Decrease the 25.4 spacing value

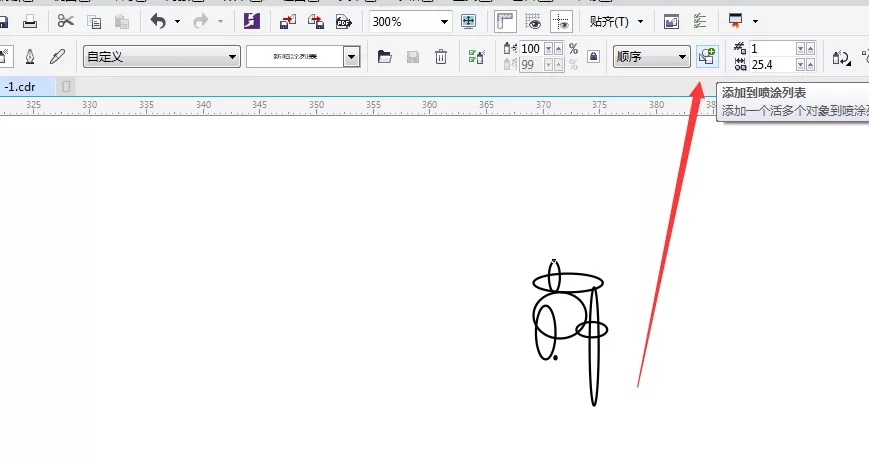800,65
